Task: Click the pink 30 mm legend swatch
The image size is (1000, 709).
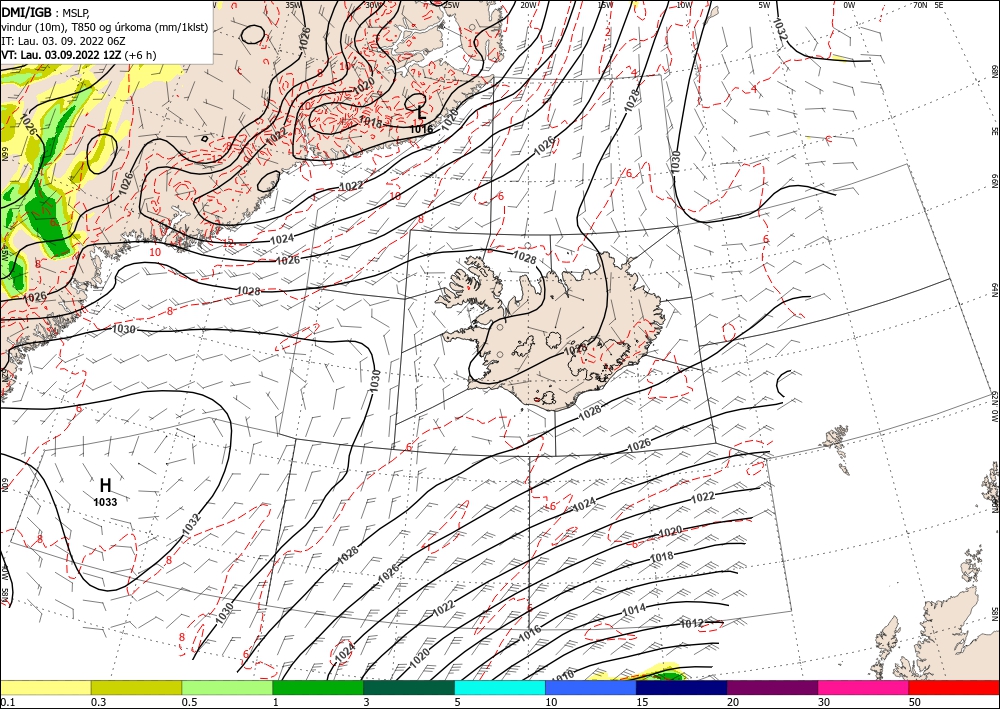Action: (864, 687)
